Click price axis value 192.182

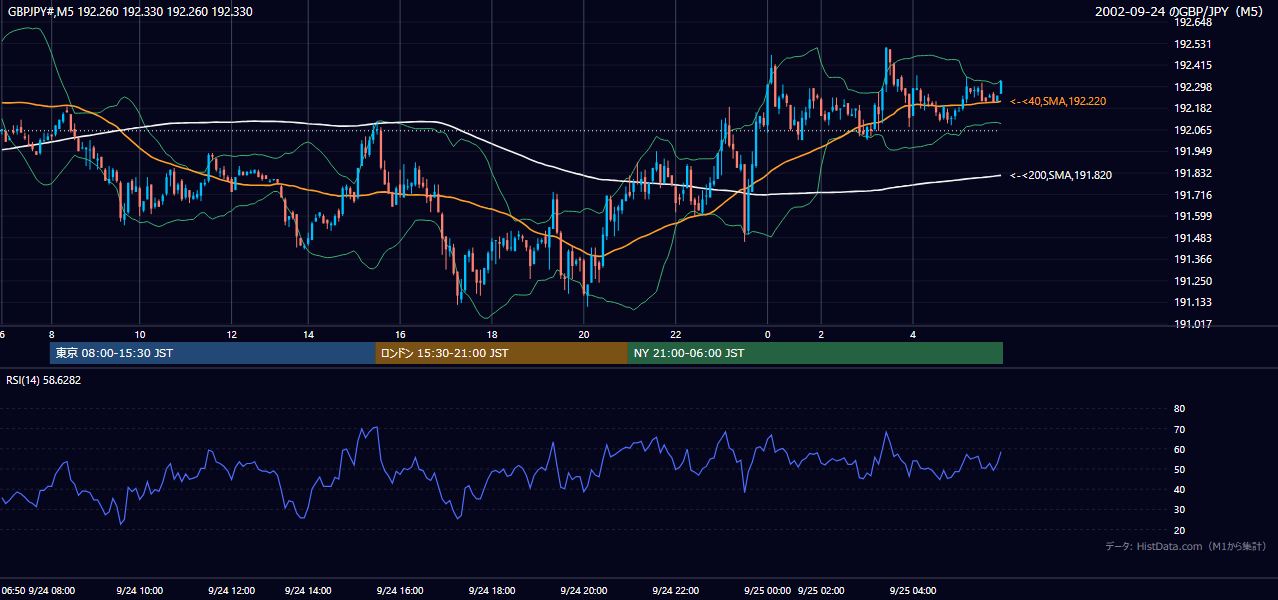coord(1192,108)
